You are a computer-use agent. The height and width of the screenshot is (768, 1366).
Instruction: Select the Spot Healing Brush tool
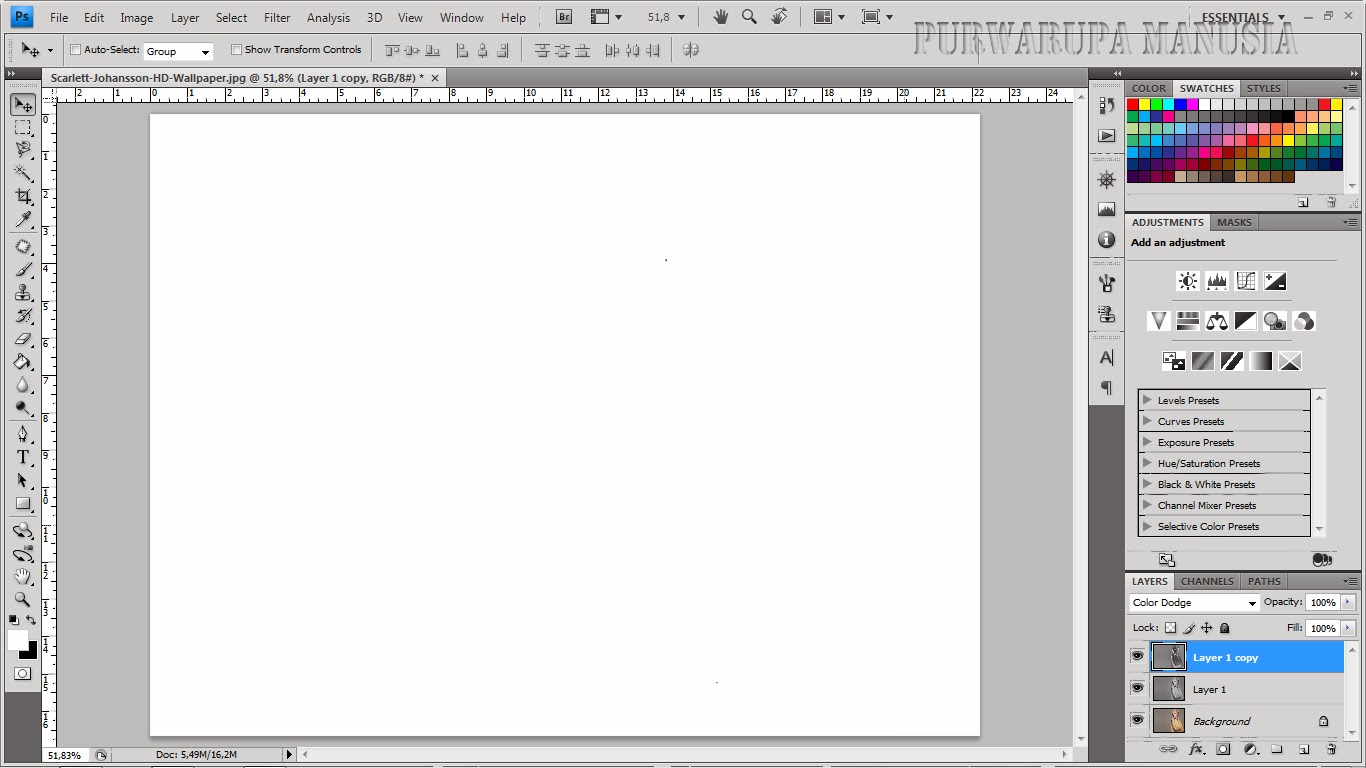point(22,247)
